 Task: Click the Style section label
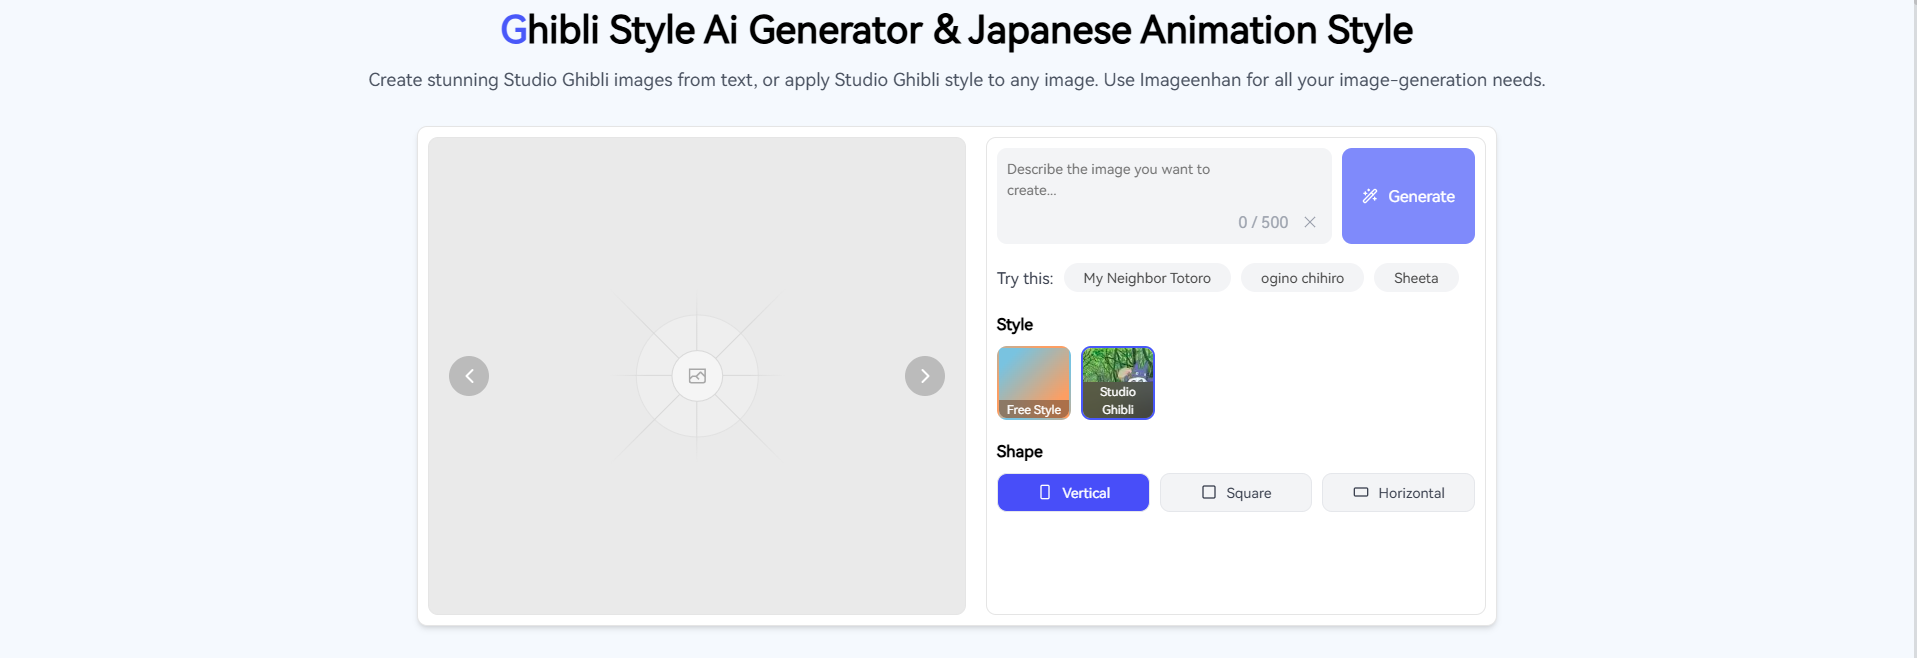1014,324
